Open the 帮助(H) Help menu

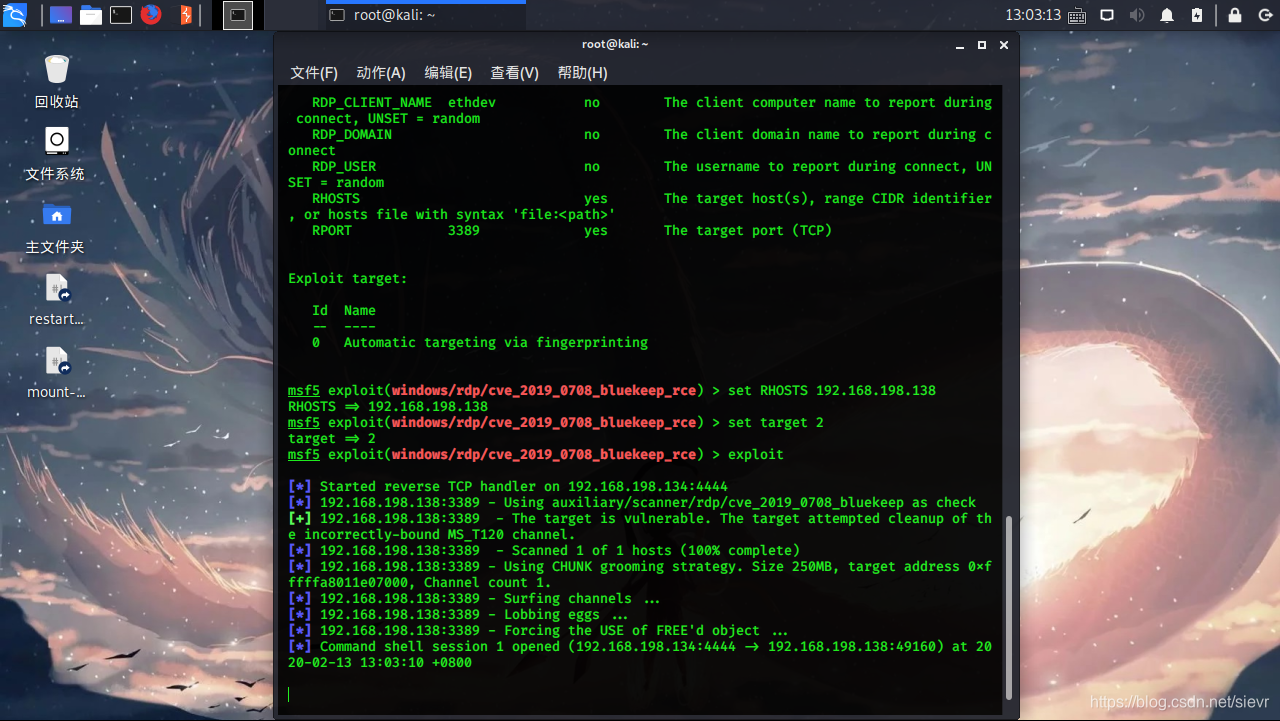click(582, 73)
